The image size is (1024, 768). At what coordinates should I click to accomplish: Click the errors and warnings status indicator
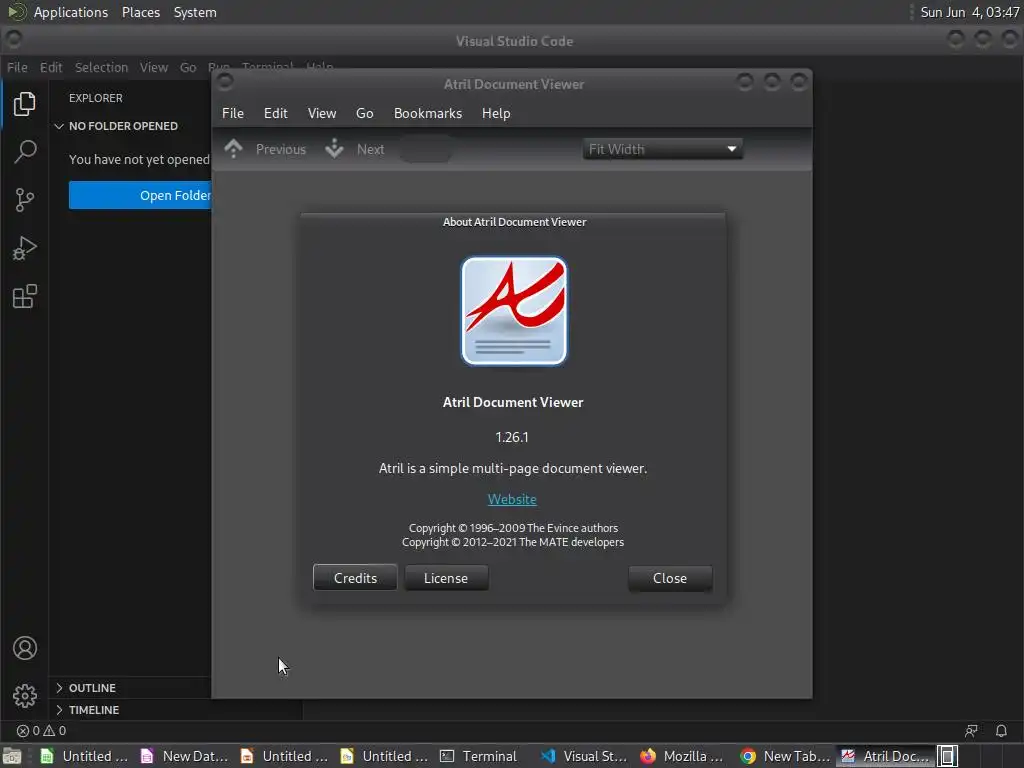41,731
